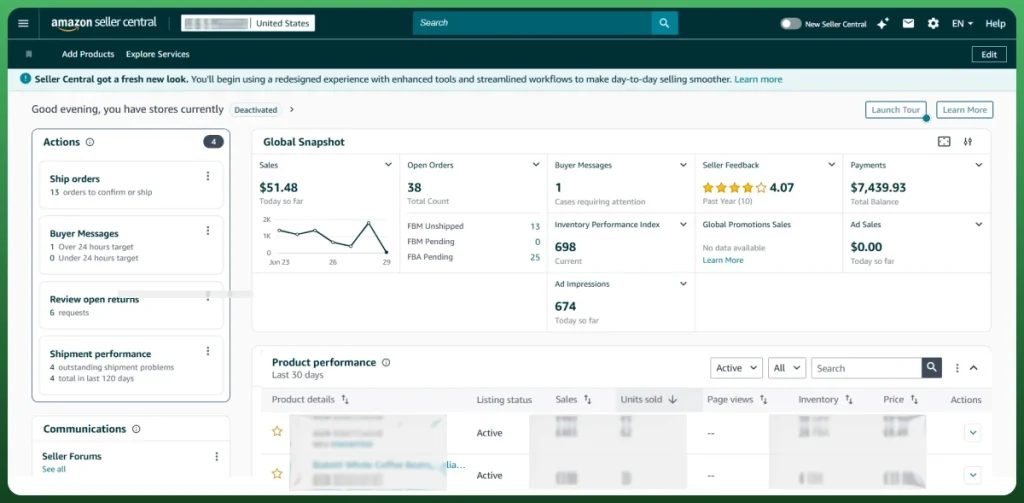Open the All filter dropdown
This screenshot has width=1024, height=503.
tap(787, 368)
